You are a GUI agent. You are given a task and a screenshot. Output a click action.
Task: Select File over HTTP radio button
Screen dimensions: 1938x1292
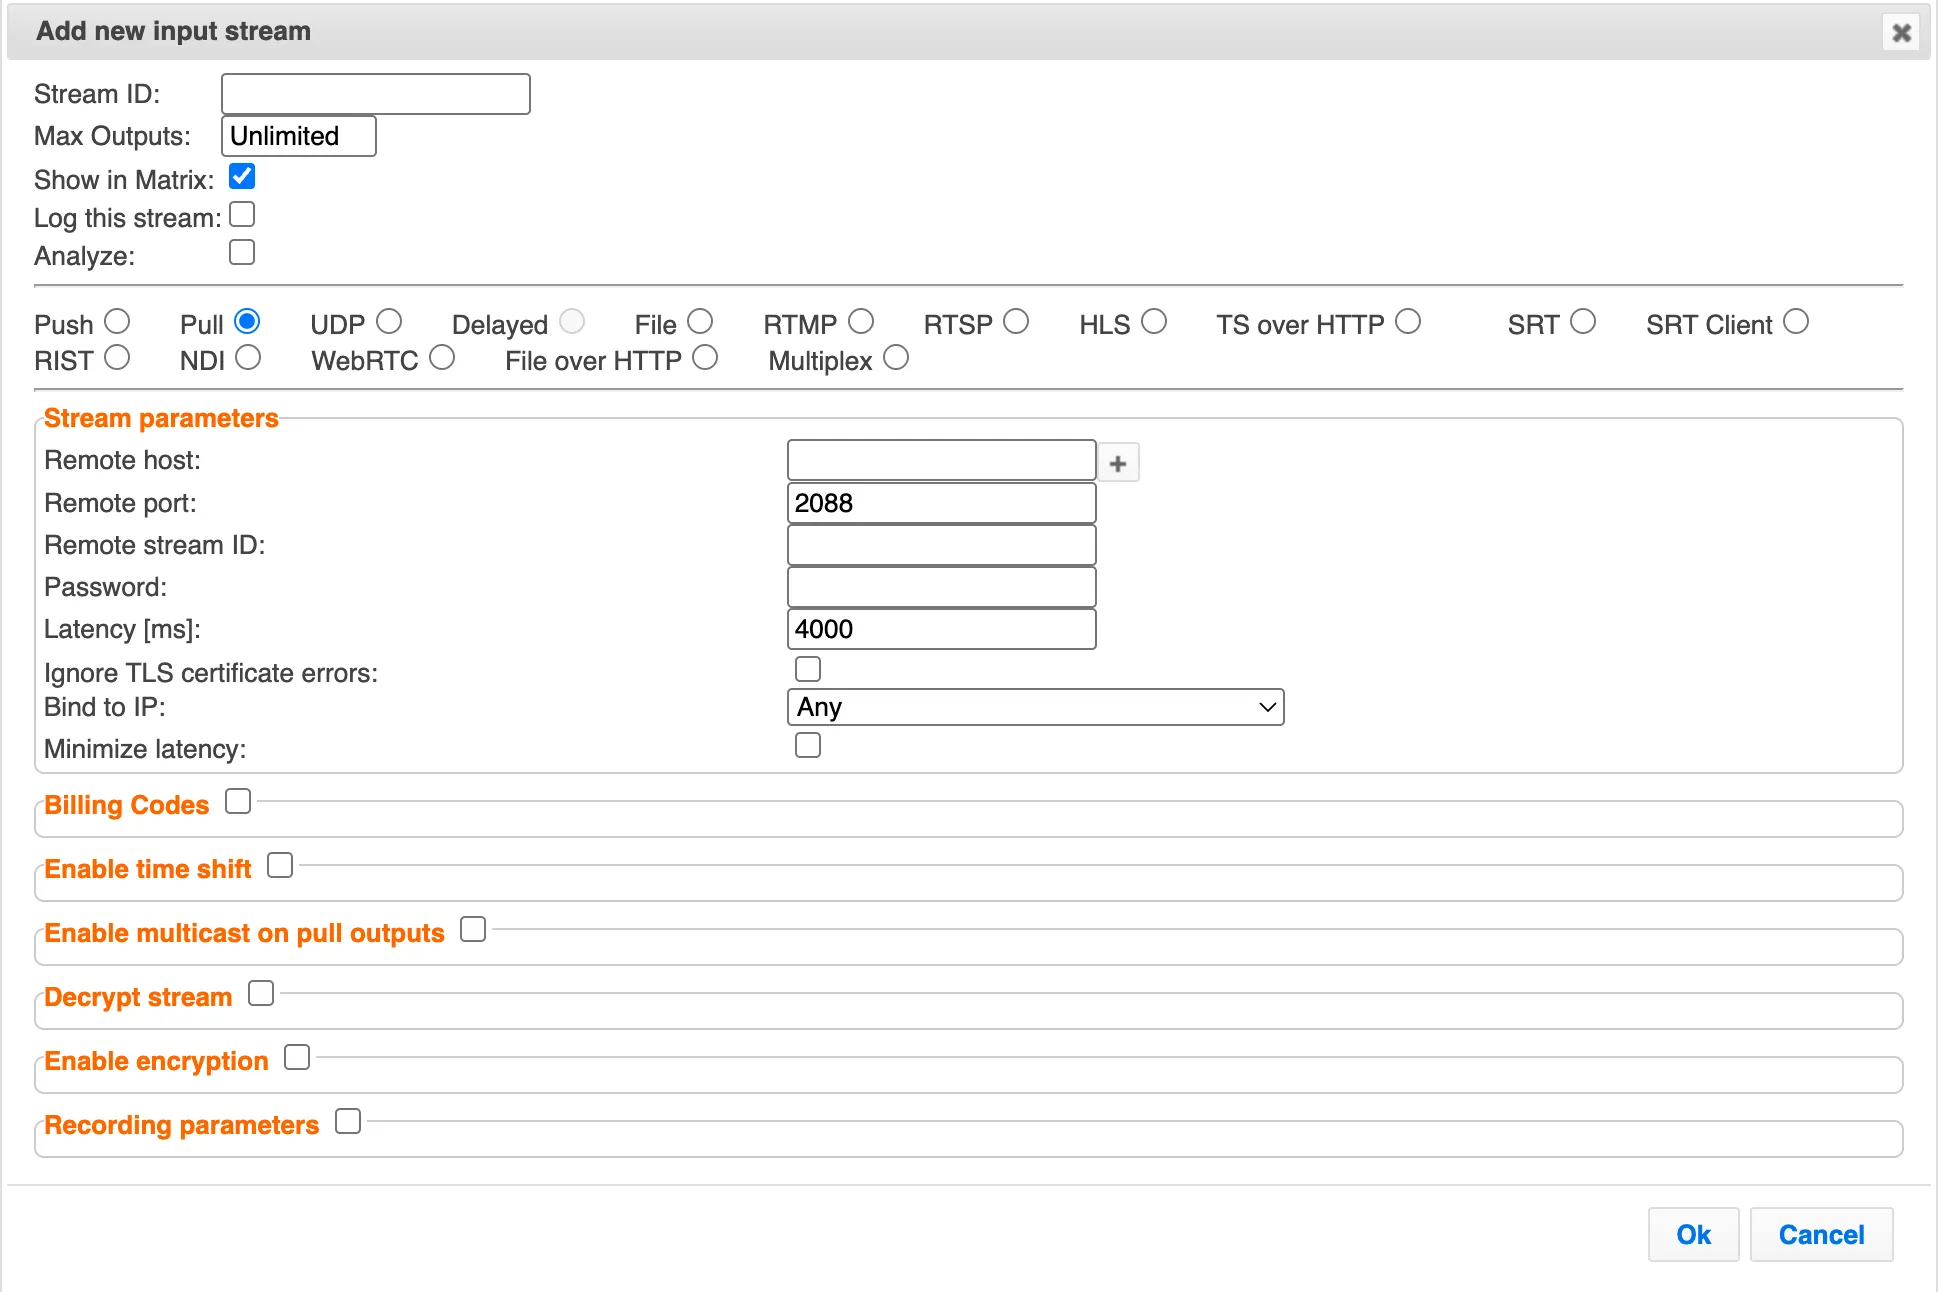pyautogui.click(x=705, y=357)
